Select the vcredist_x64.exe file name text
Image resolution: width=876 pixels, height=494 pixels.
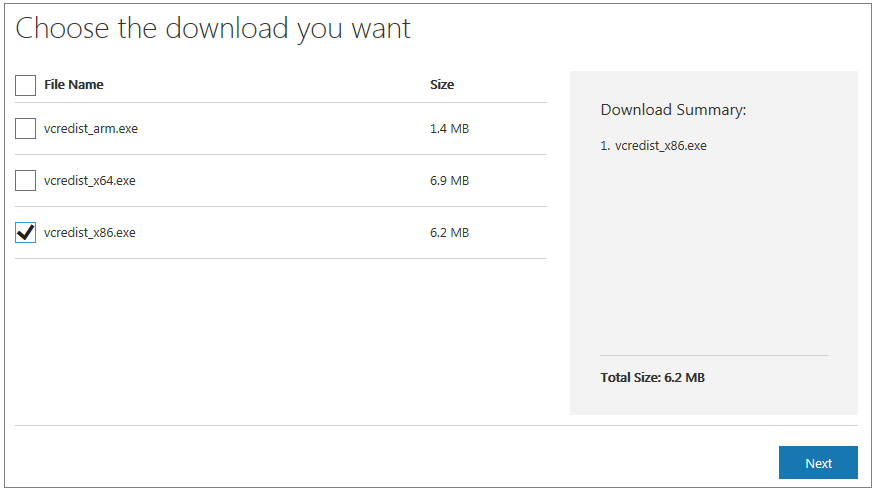click(90, 180)
